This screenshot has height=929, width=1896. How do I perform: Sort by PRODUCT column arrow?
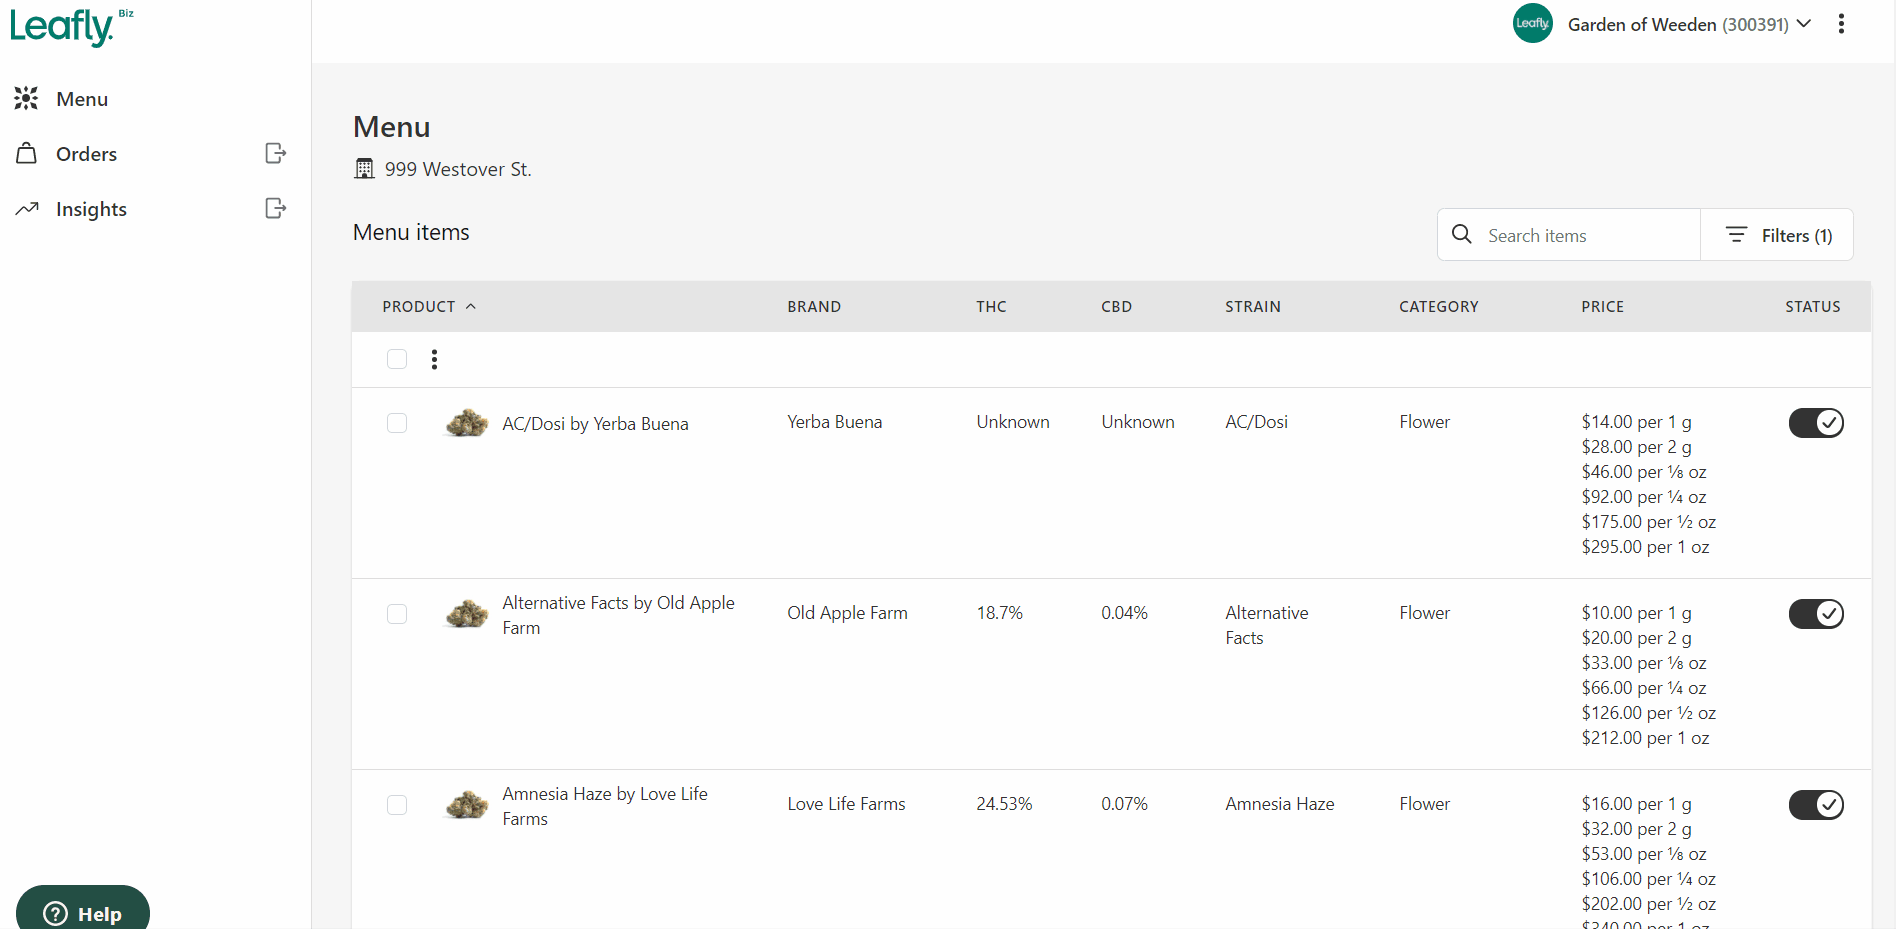click(x=471, y=306)
